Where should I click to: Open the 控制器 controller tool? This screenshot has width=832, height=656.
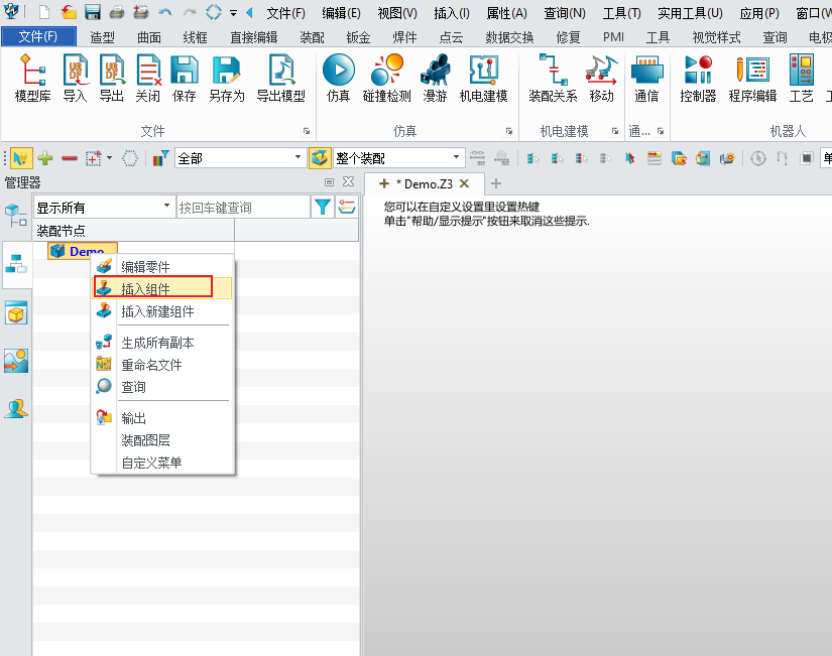[697, 71]
